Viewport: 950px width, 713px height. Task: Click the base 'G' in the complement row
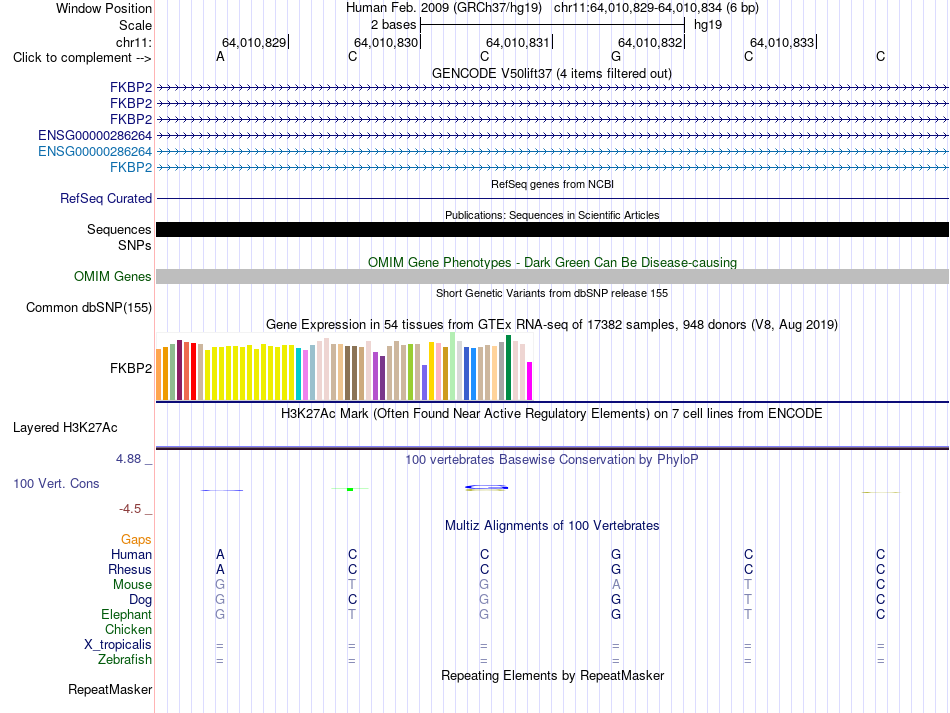click(616, 57)
